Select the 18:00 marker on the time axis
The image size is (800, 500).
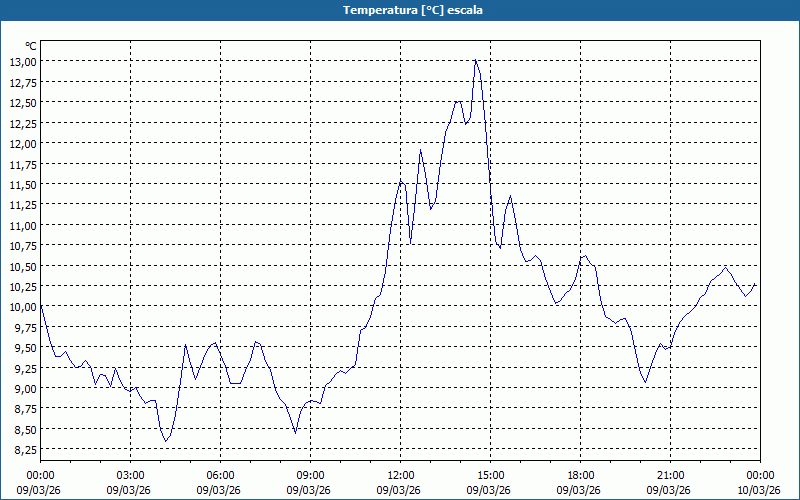tap(580, 475)
